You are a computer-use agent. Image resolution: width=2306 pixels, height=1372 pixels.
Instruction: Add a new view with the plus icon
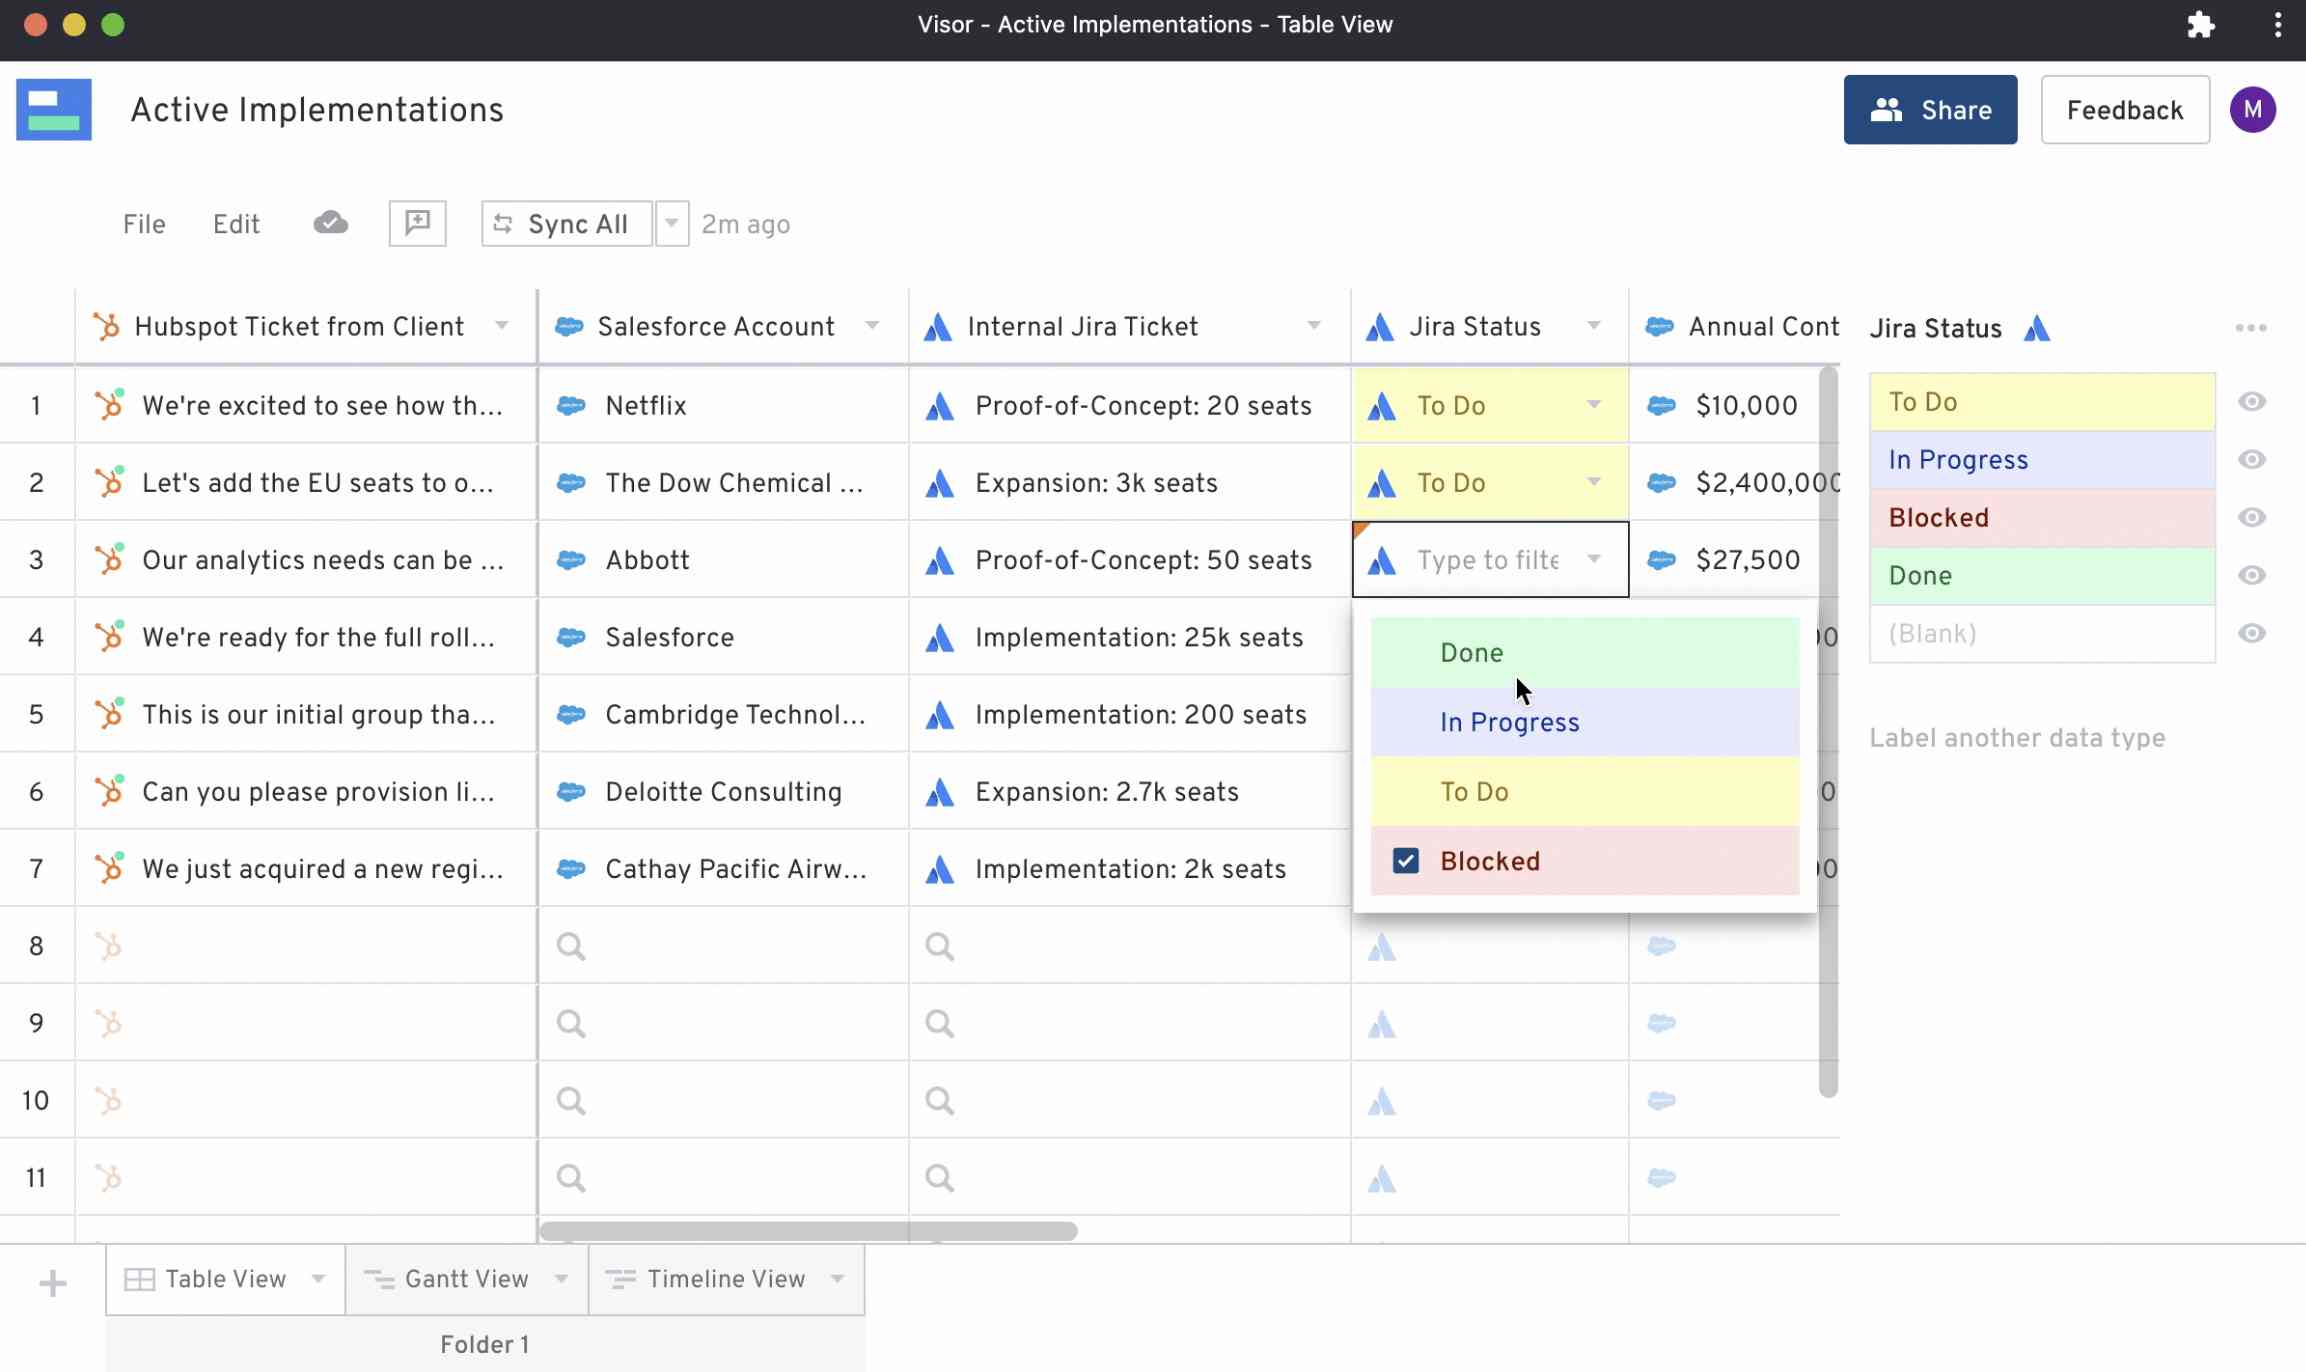tap(52, 1282)
